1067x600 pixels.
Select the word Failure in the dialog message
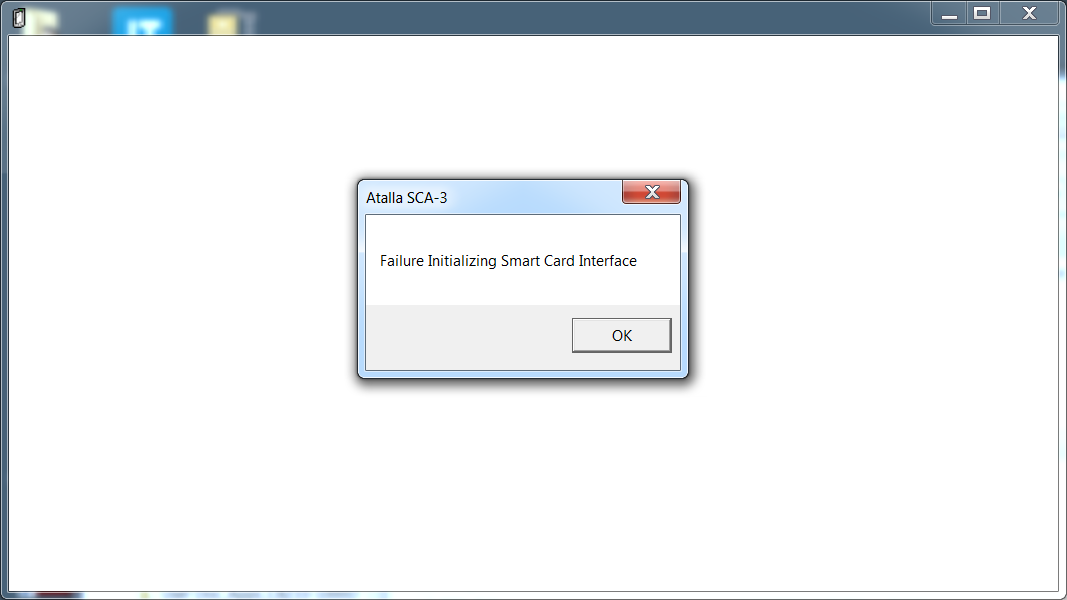(x=401, y=261)
